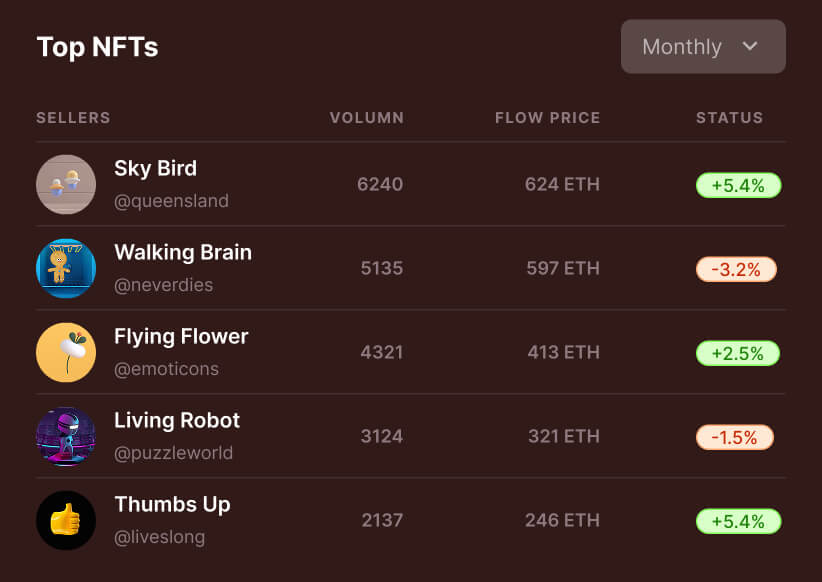The height and width of the screenshot is (582, 822).
Task: Click the Walking Brain avatar icon
Action: tap(66, 268)
